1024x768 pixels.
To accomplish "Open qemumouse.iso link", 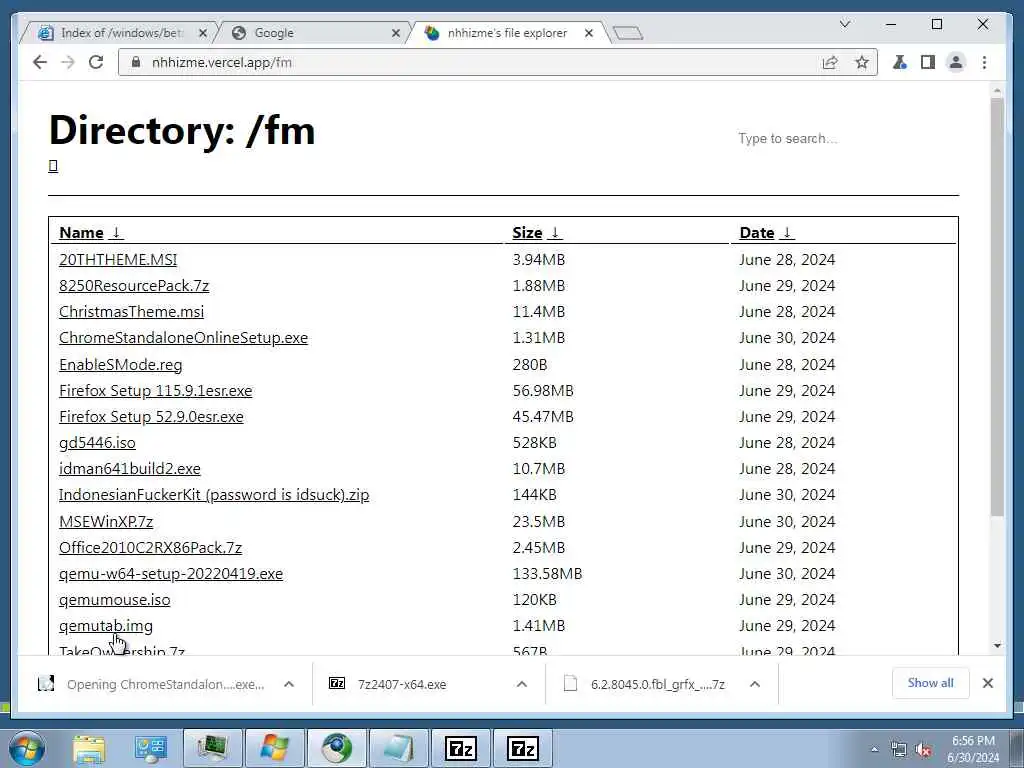I will pyautogui.click(x=114, y=600).
